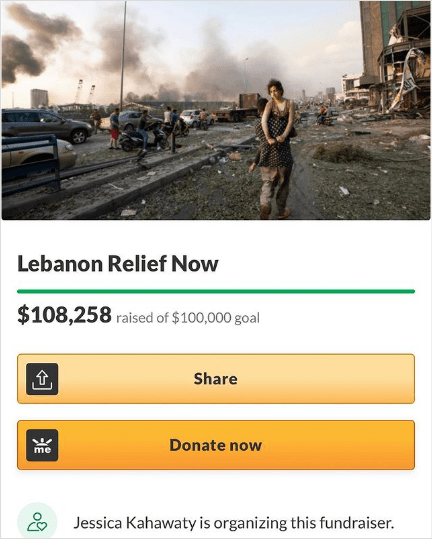
Task: Open the Beirut explosion campaign photo
Action: coord(216,110)
